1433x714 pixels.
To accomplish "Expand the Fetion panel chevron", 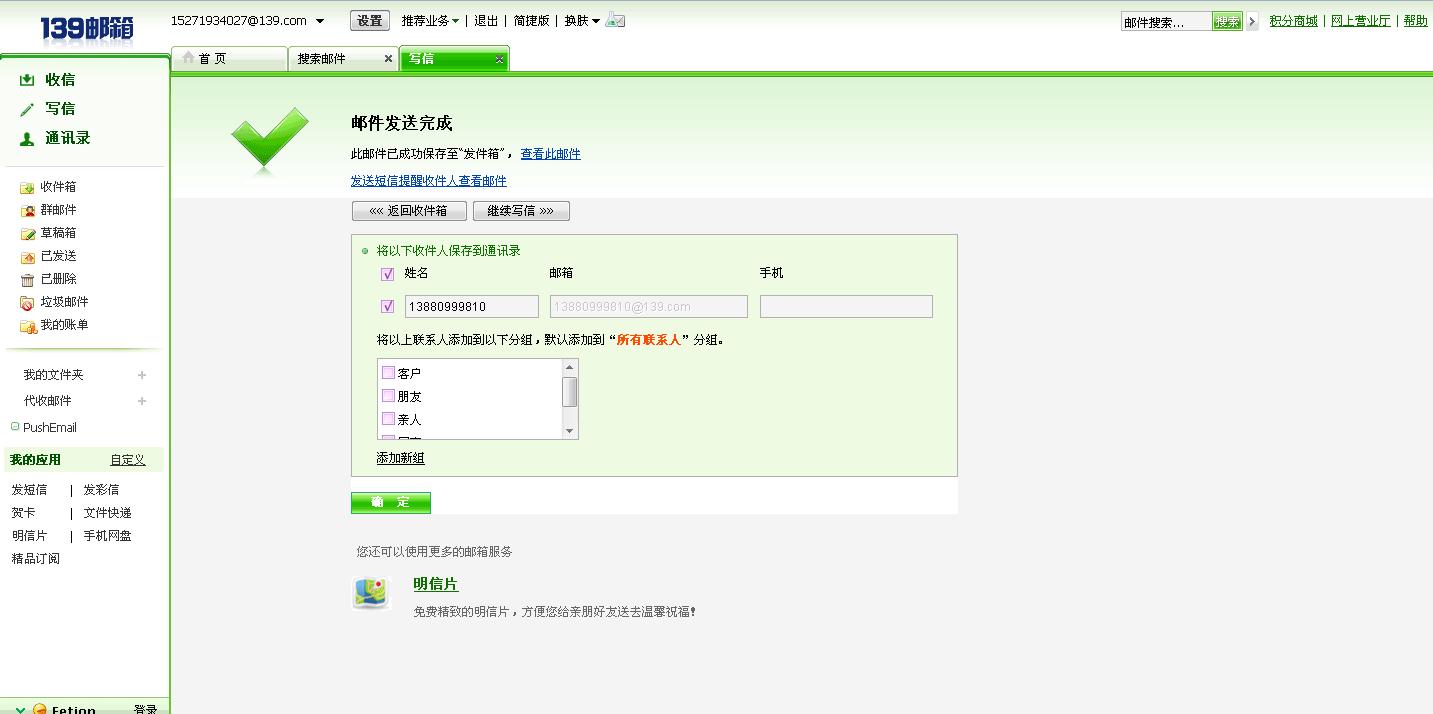I will click(20, 709).
